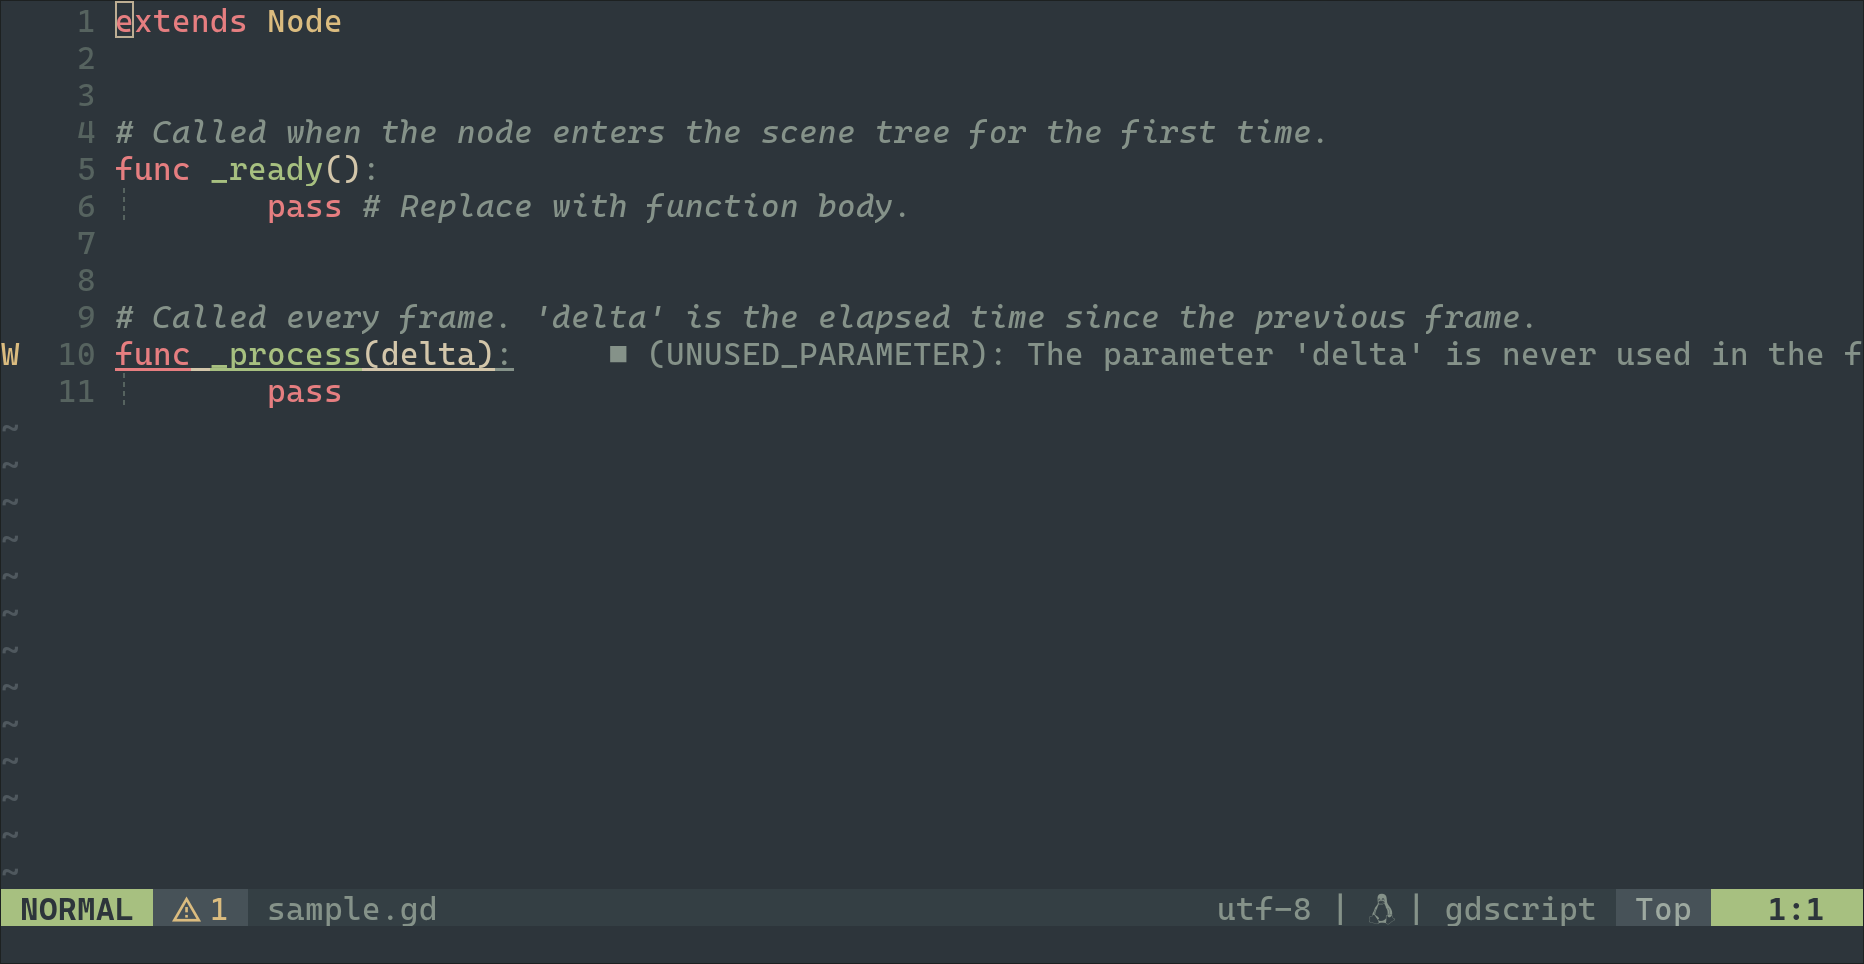Click the UNUSED_PARAMETER diagnostic message text
The image size is (1864, 964).
[1254, 355]
